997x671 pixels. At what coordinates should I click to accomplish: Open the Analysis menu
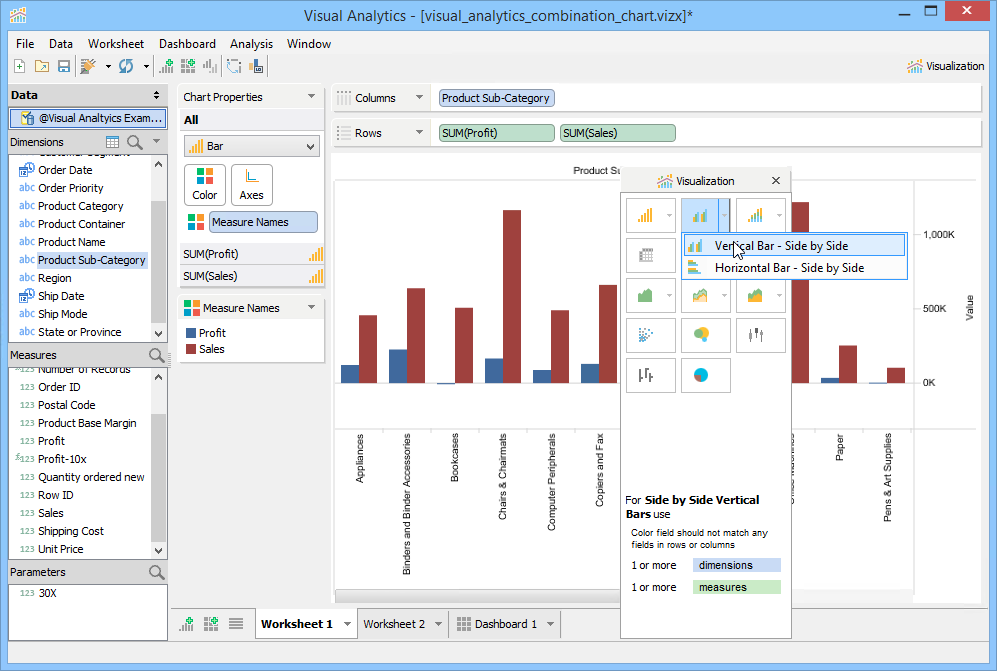tap(251, 44)
